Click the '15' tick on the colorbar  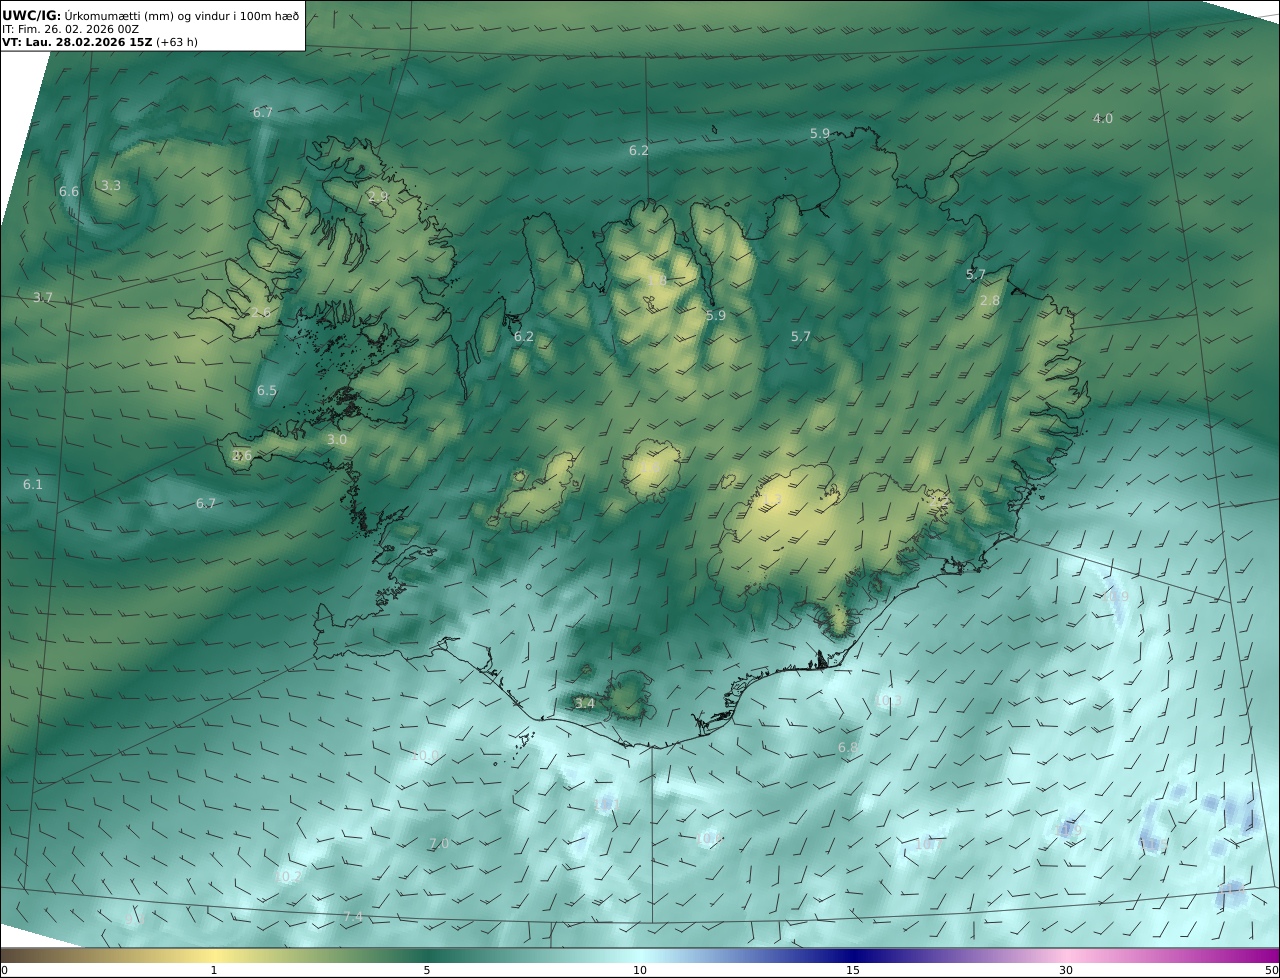click(x=853, y=970)
